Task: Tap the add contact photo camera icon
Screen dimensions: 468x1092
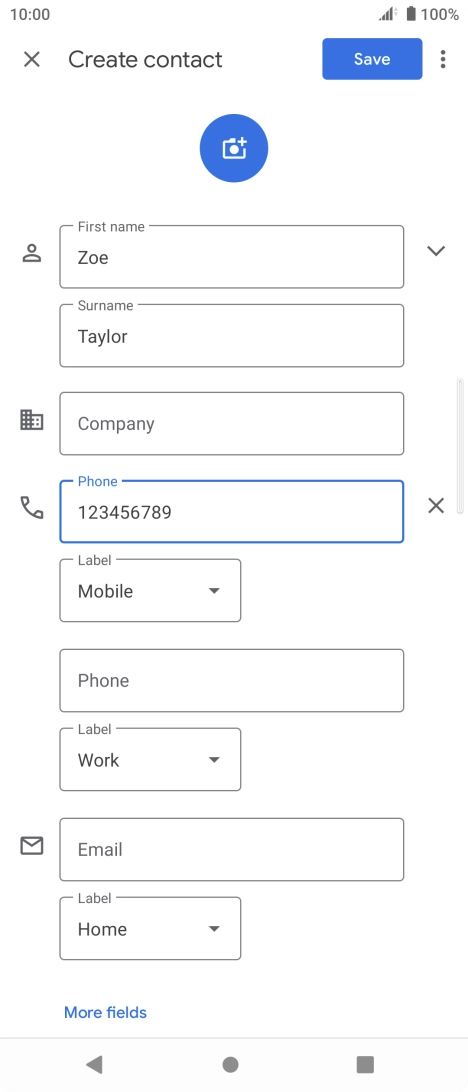Action: [x=234, y=148]
